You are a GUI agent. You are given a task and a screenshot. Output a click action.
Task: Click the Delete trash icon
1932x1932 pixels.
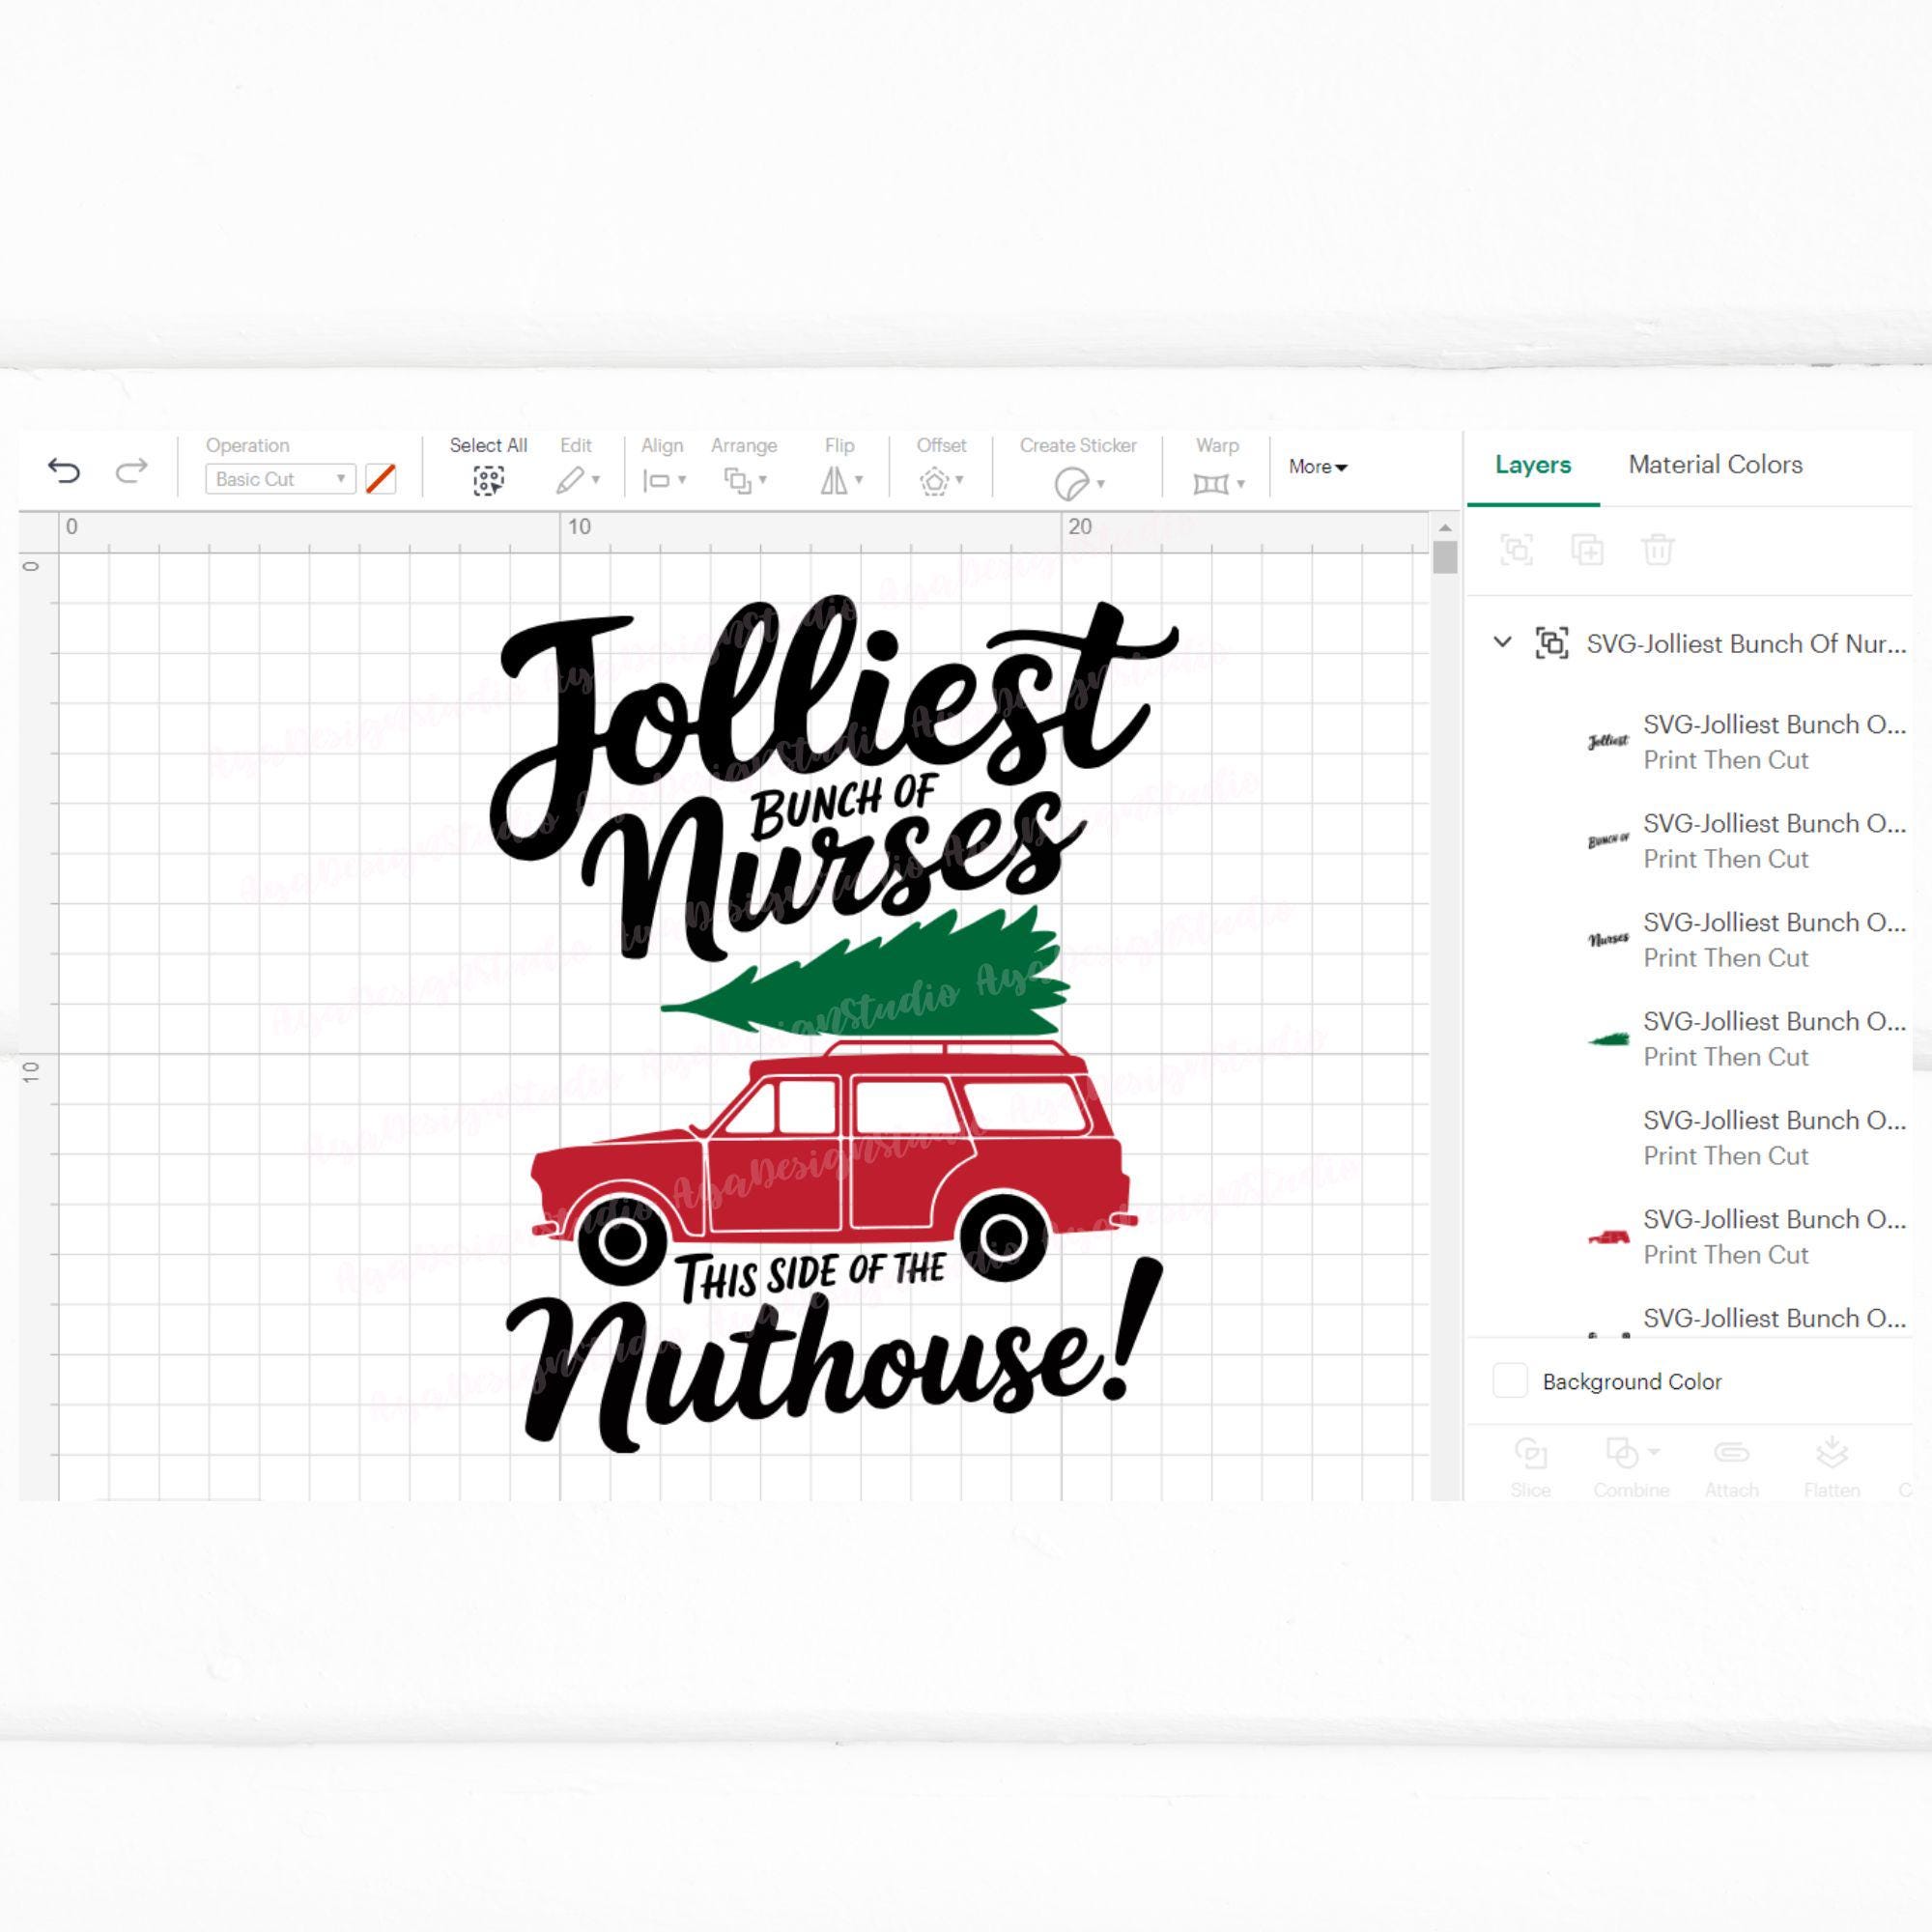1658,549
